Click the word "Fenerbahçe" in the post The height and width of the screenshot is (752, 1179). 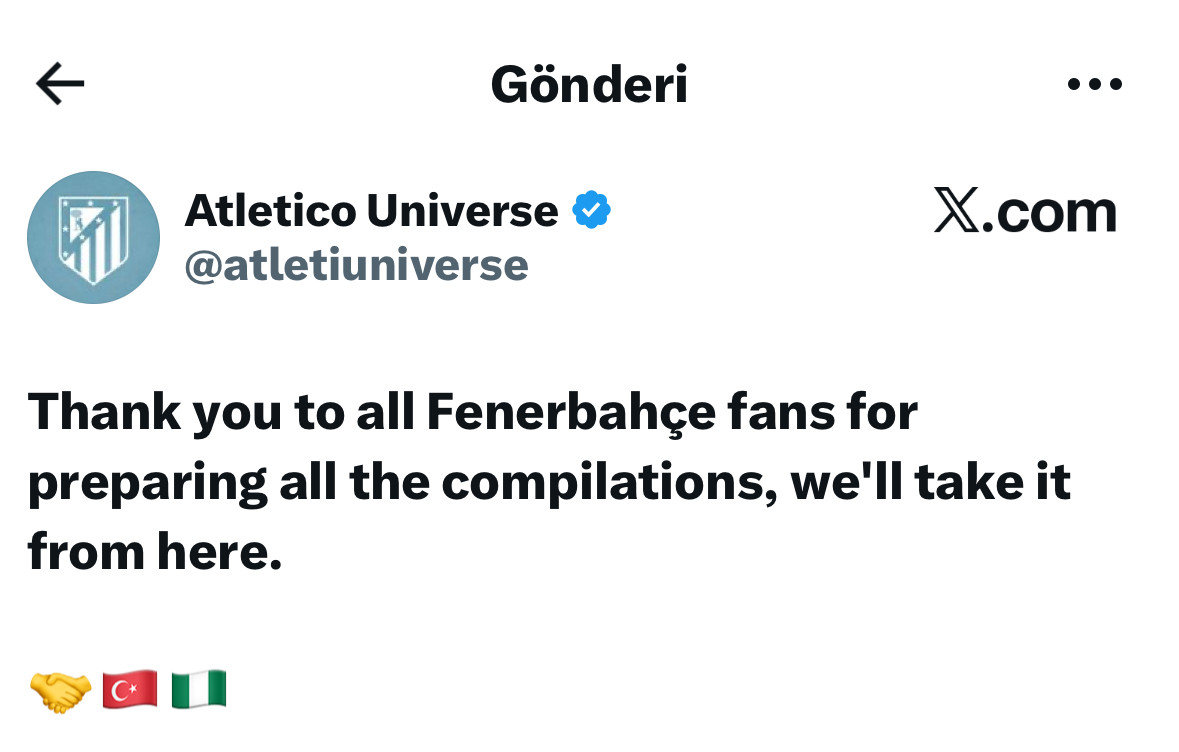point(571,412)
